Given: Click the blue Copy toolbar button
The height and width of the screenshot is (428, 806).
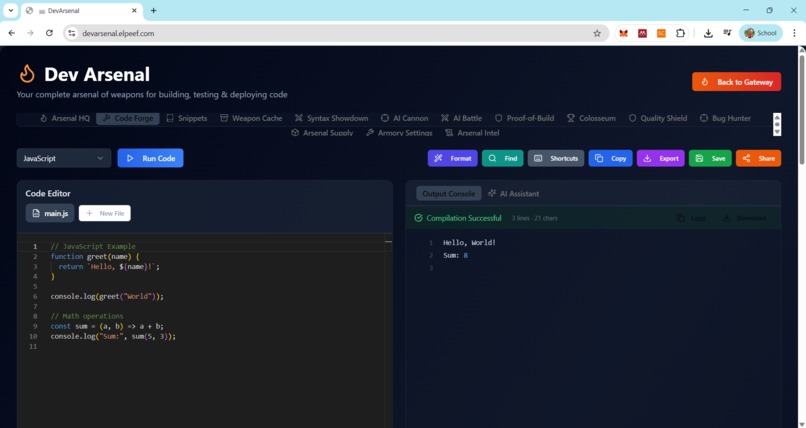Looking at the screenshot, I should point(610,158).
